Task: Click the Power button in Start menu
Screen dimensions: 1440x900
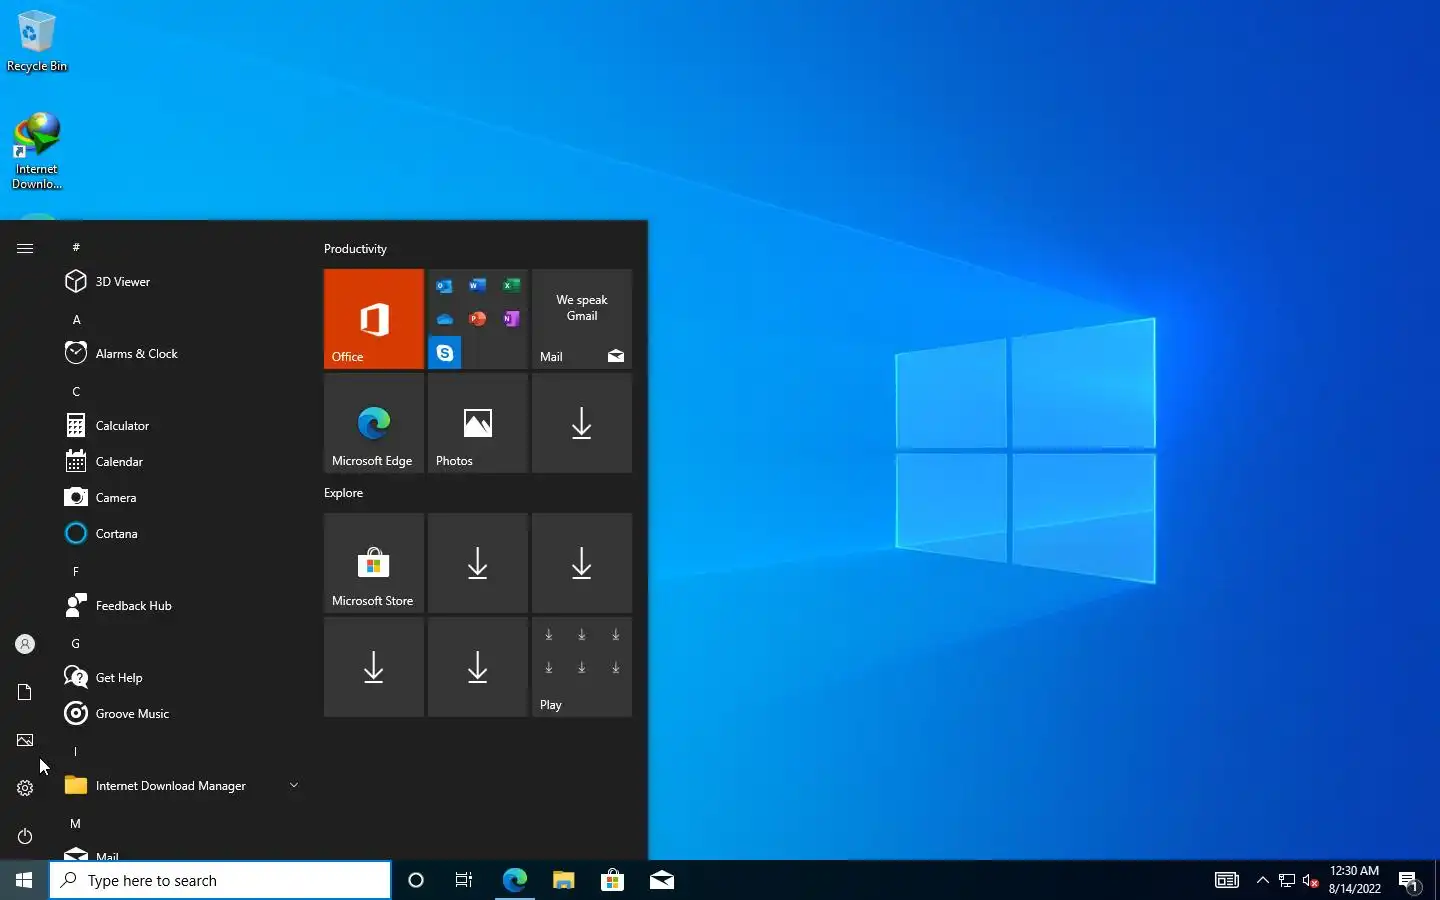Action: [x=25, y=836]
